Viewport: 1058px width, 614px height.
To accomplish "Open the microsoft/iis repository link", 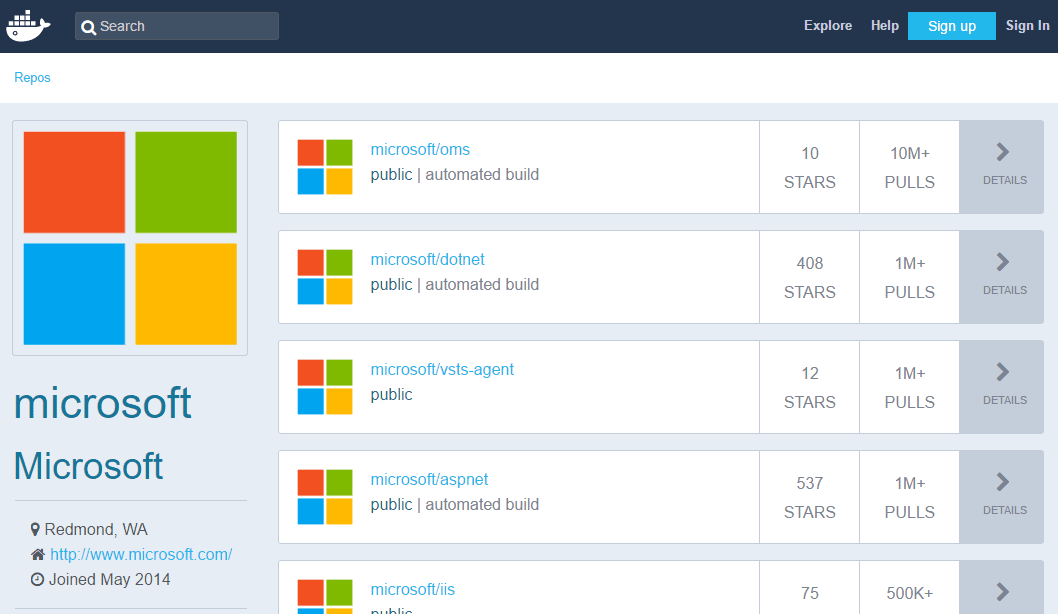I will coord(413,589).
